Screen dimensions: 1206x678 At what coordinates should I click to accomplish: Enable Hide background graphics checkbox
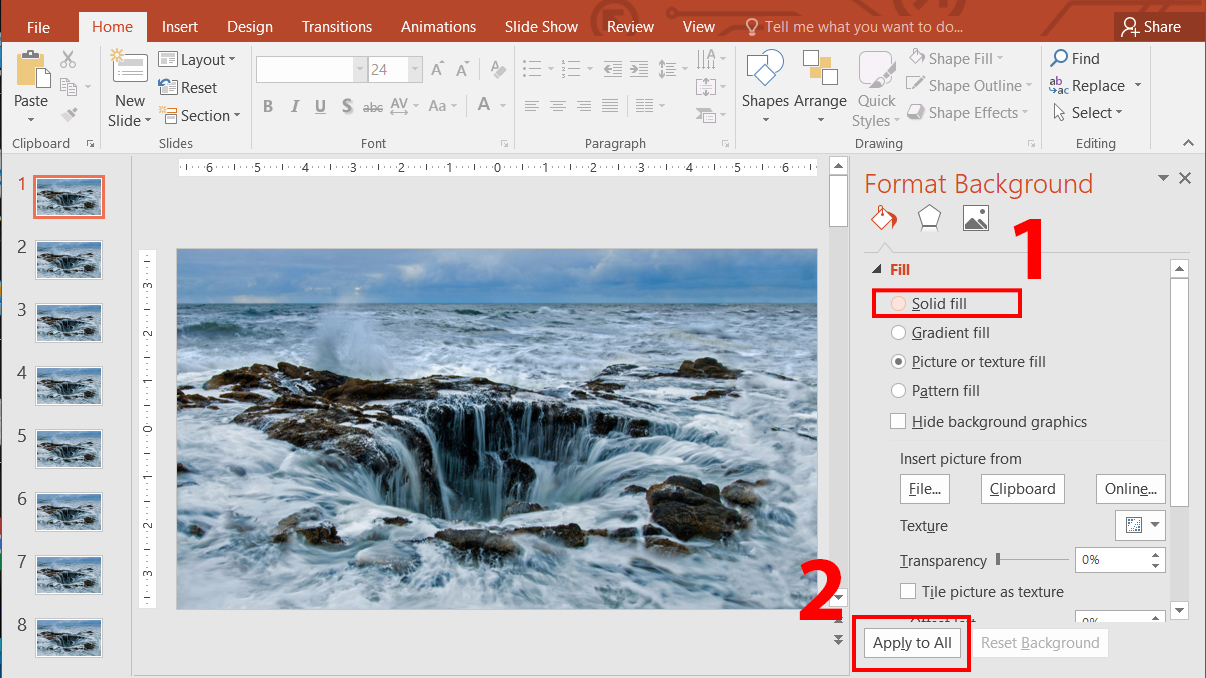click(898, 421)
